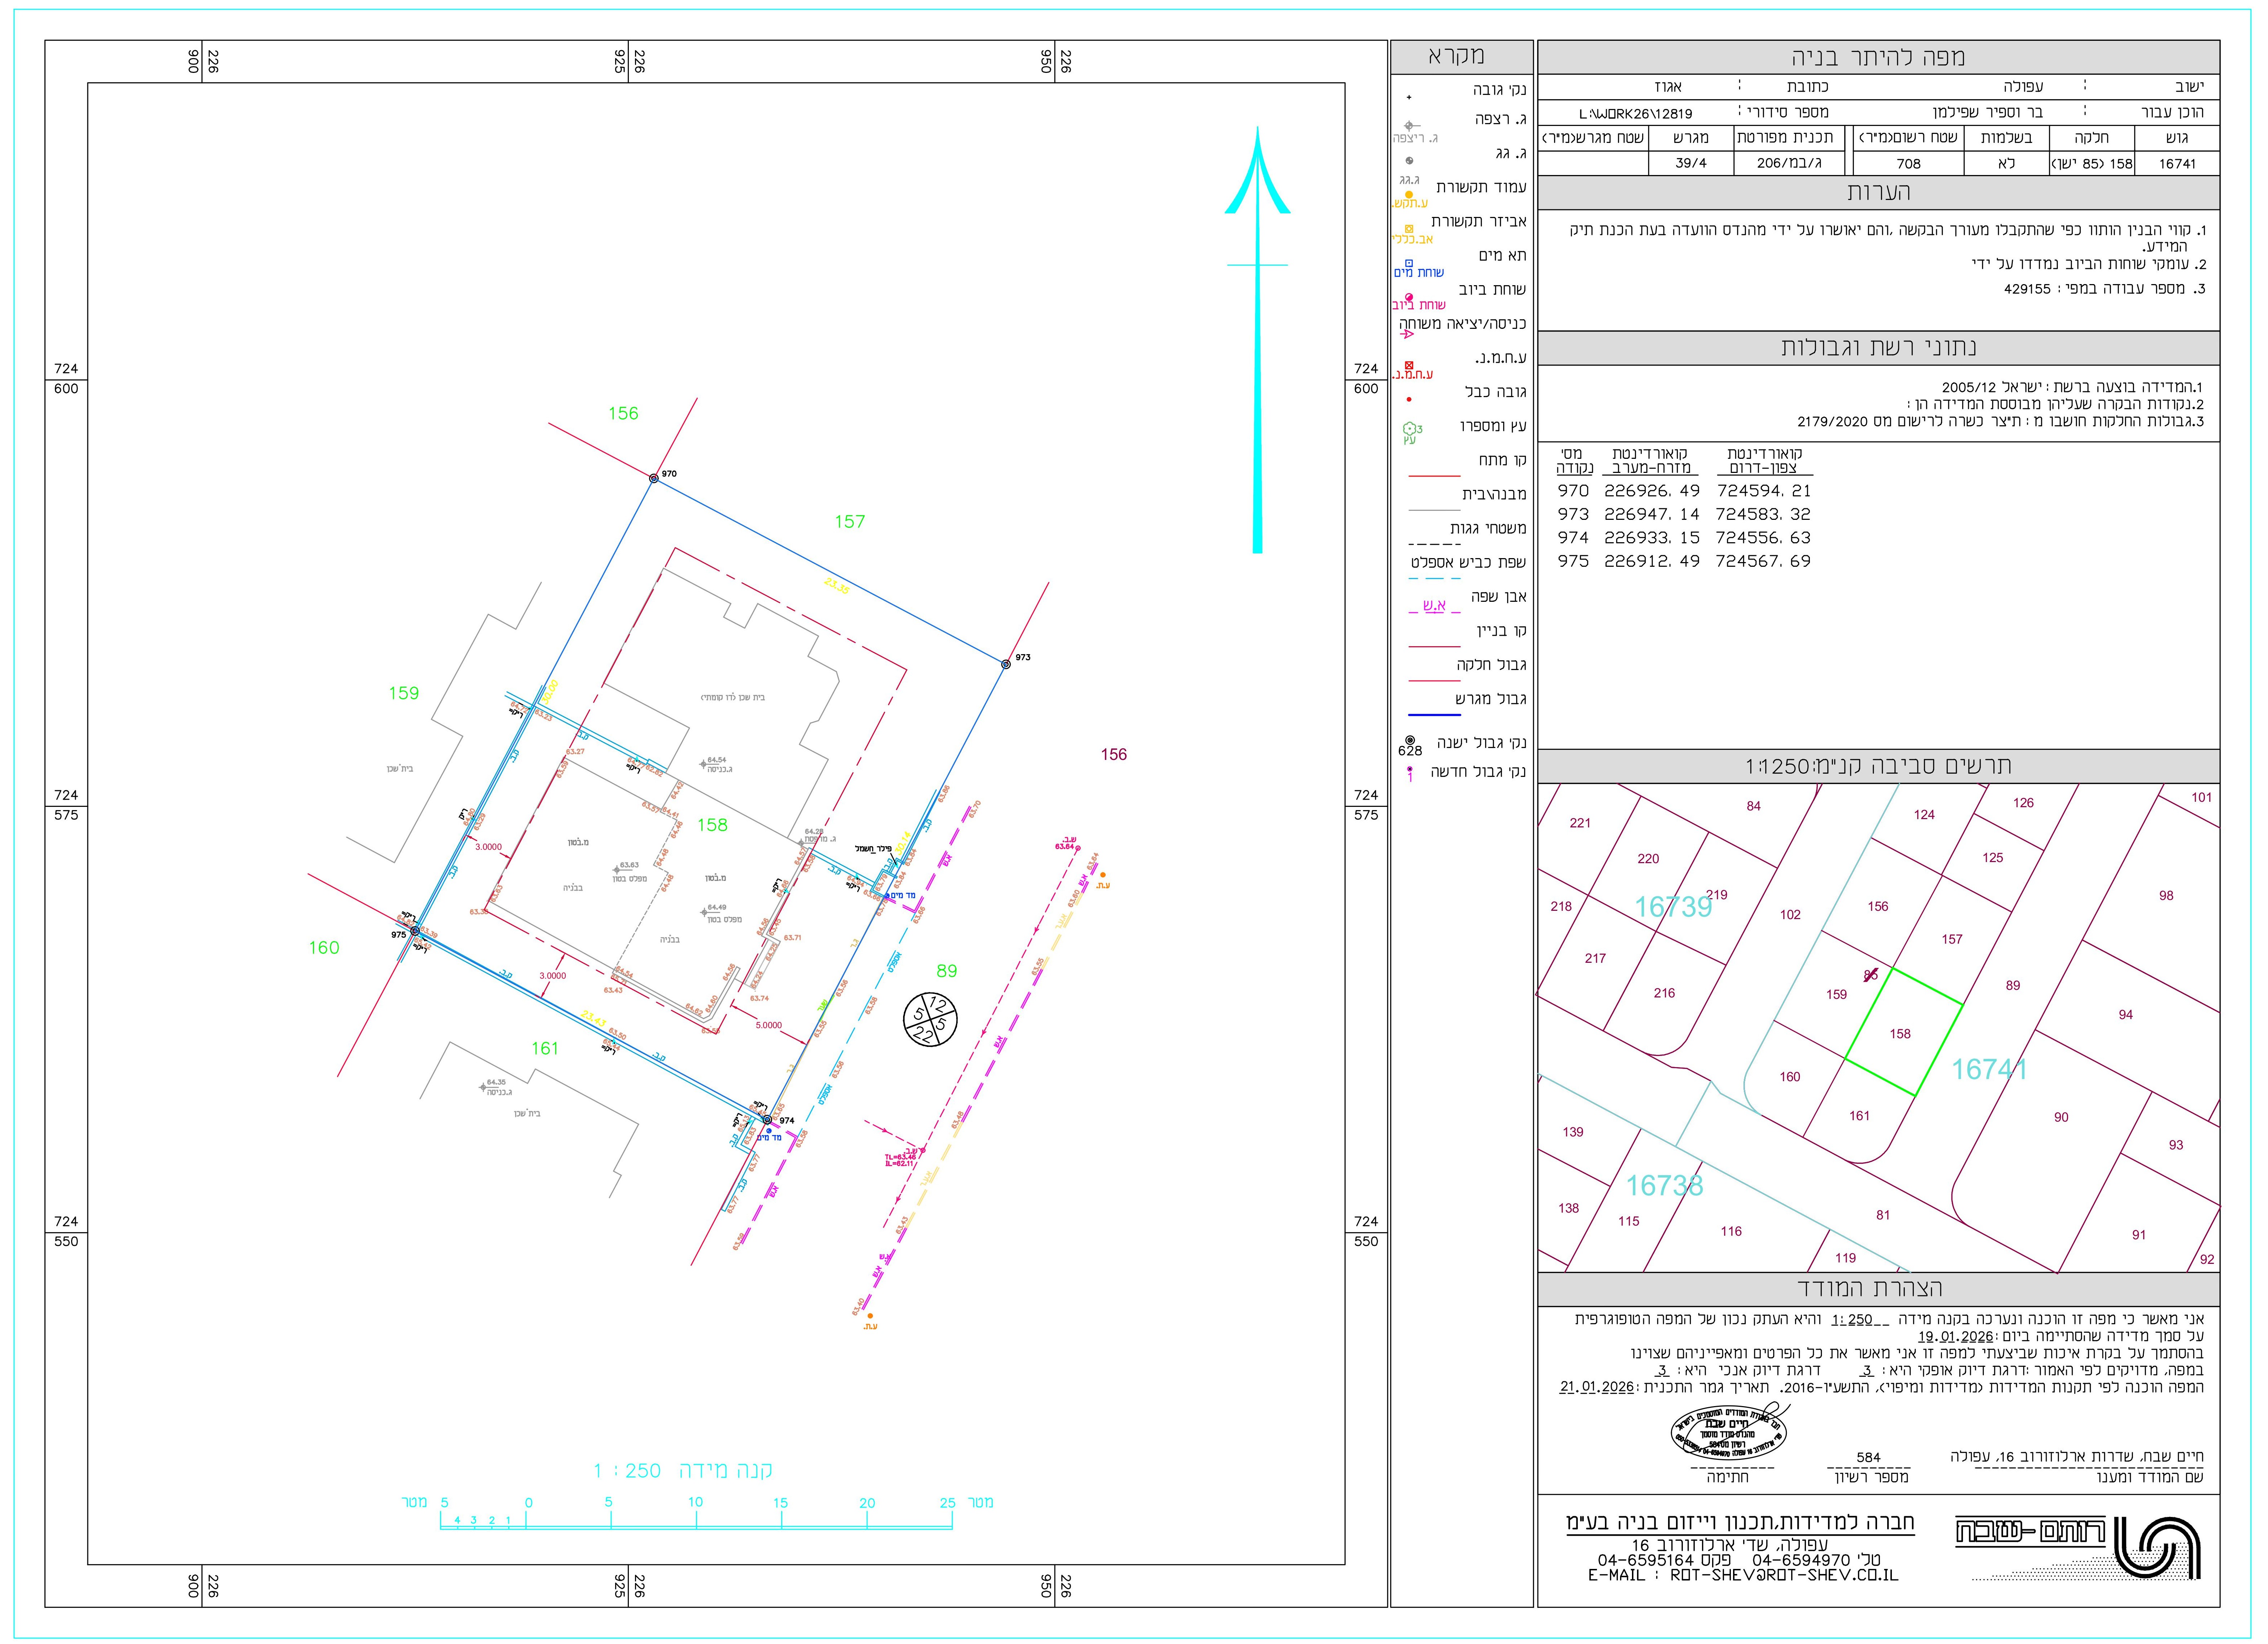
Task: Click east coordinate 226926.49 for point 970
Action: point(1652,491)
